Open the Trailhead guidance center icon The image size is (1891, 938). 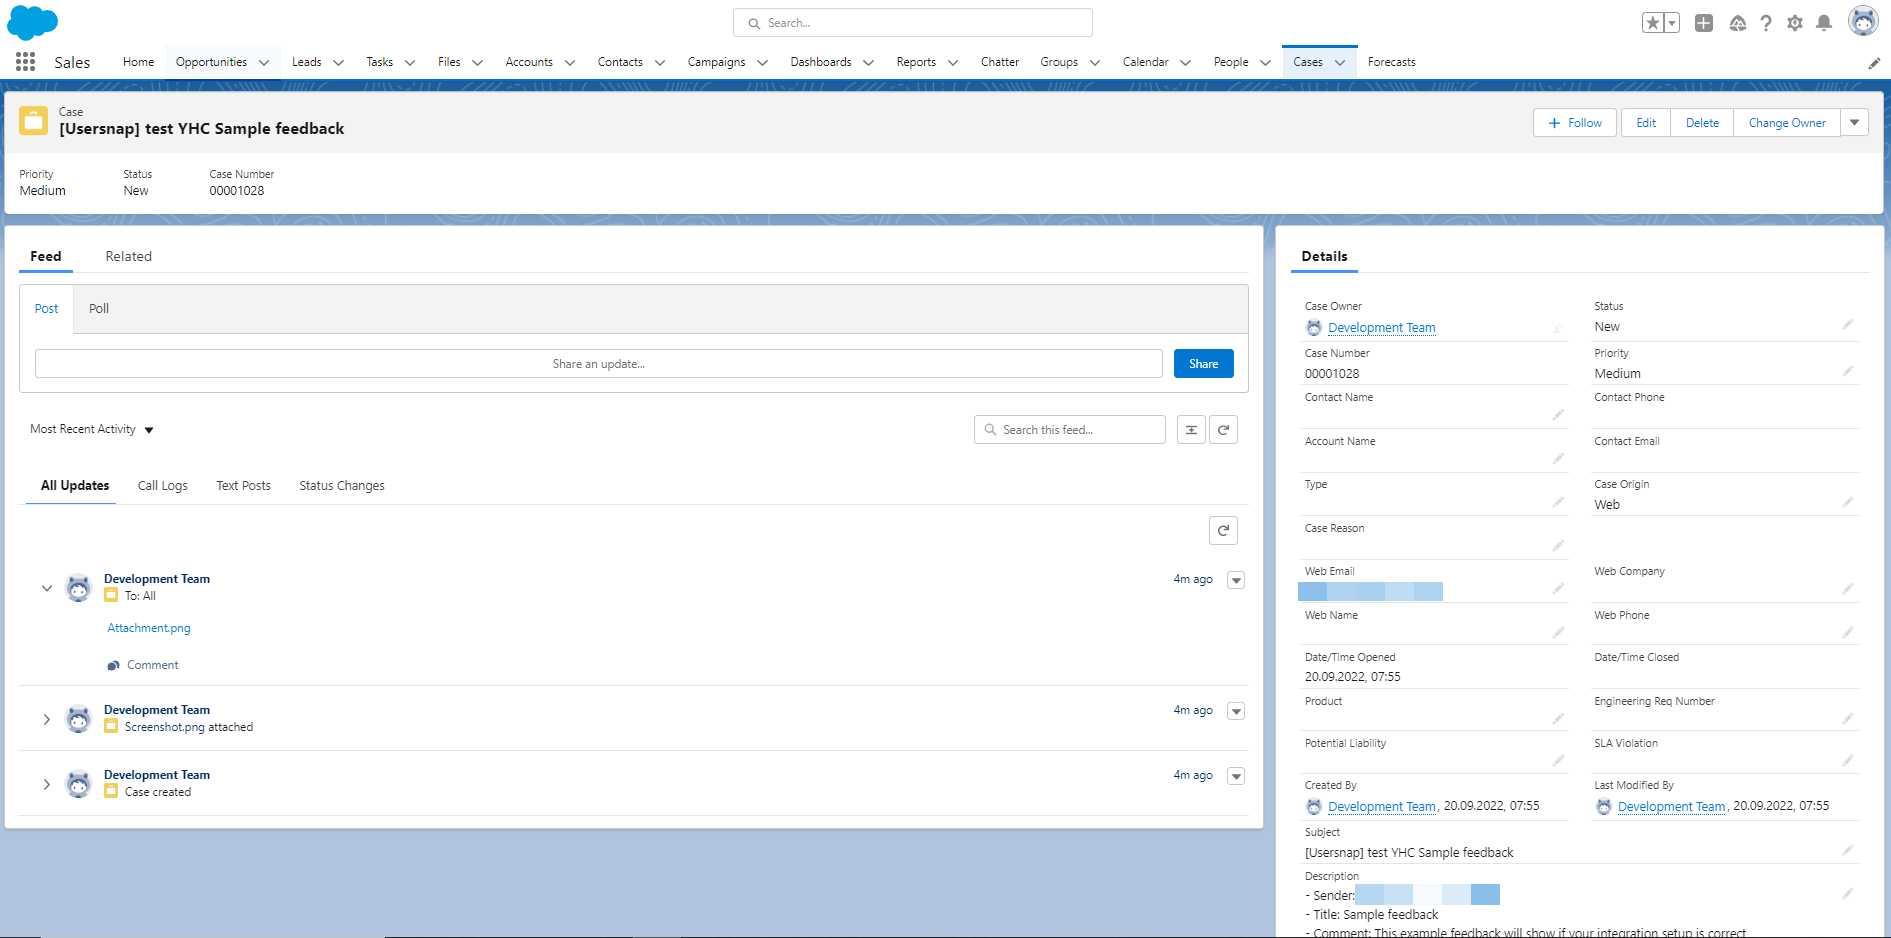click(1738, 23)
